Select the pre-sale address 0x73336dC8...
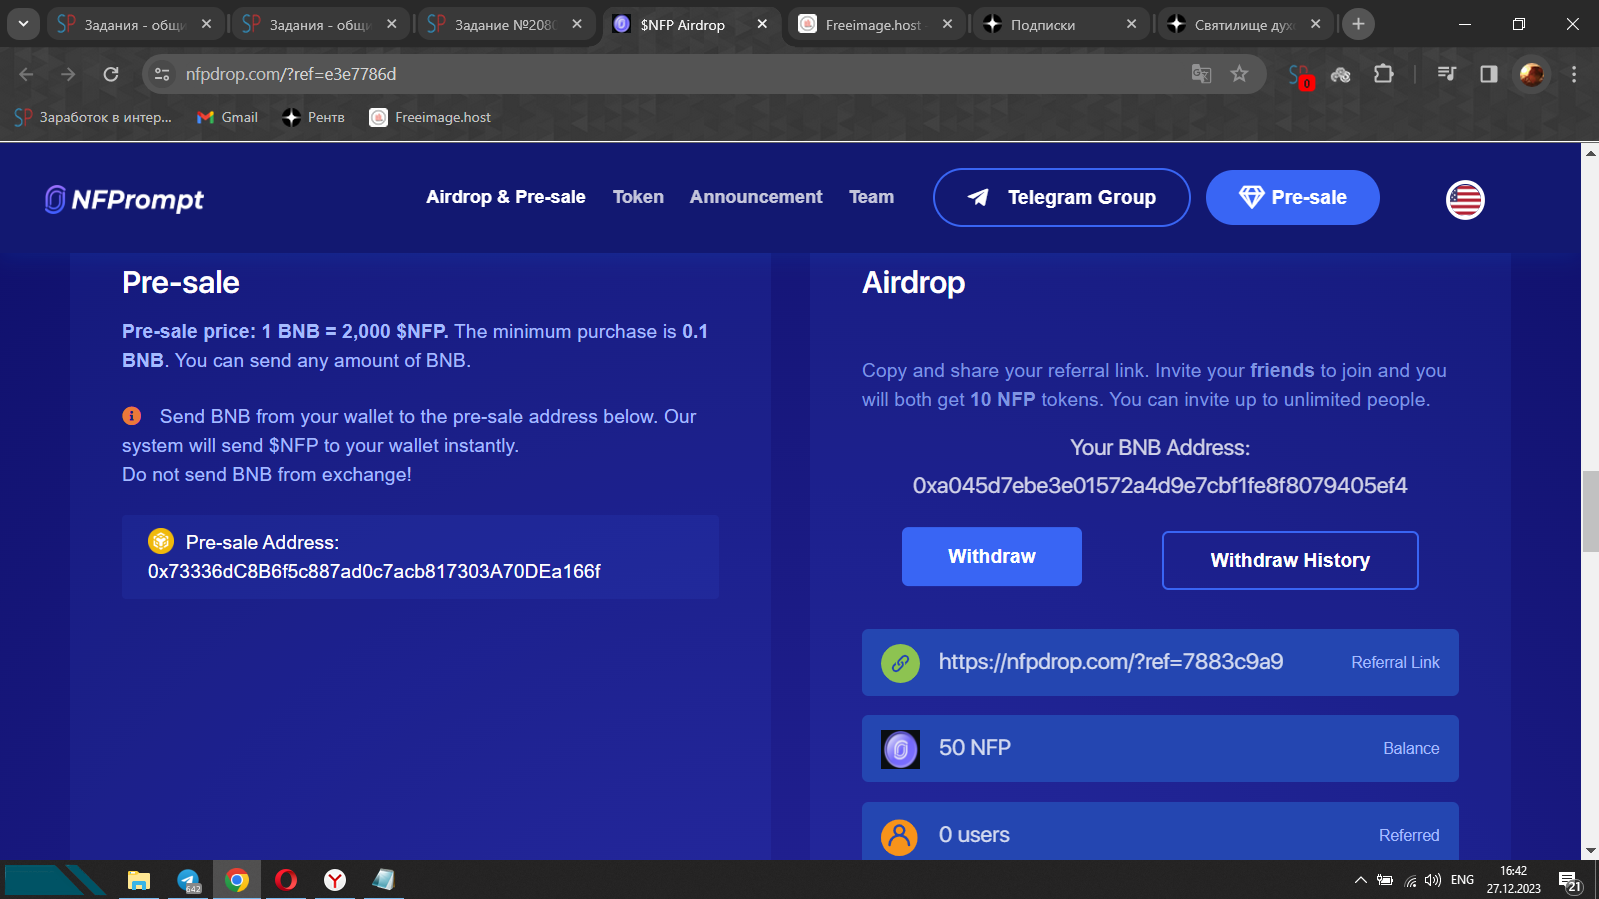1599x899 pixels. point(374,571)
